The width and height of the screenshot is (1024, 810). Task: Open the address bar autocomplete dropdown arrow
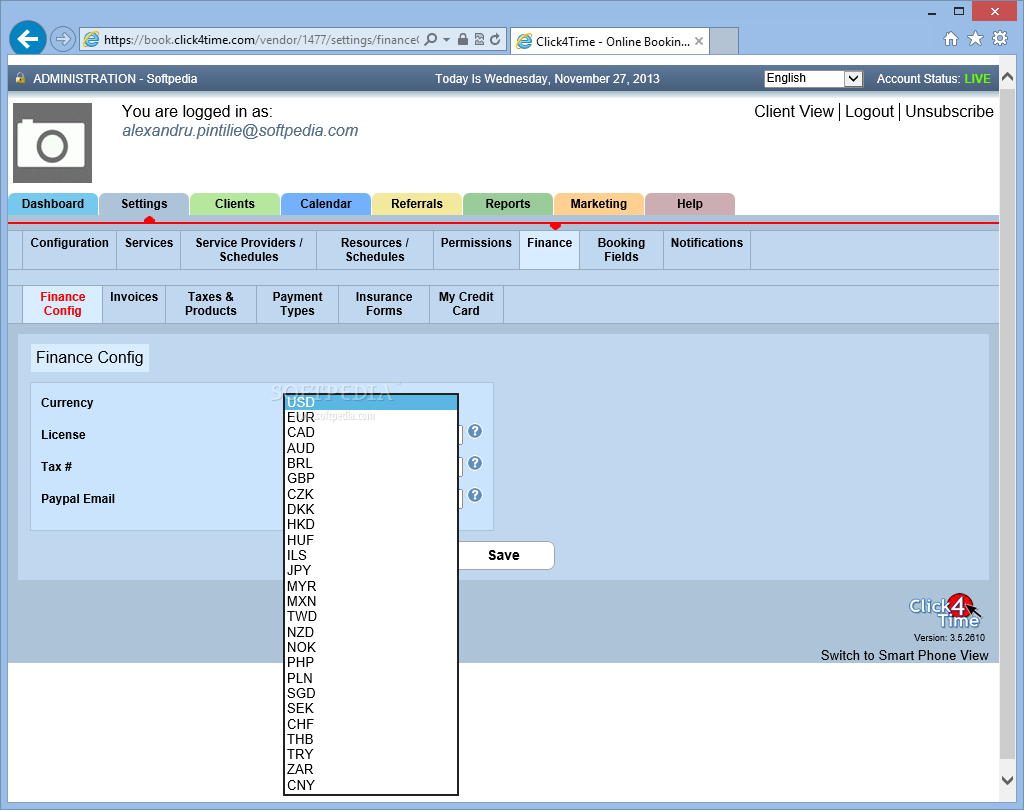point(447,40)
